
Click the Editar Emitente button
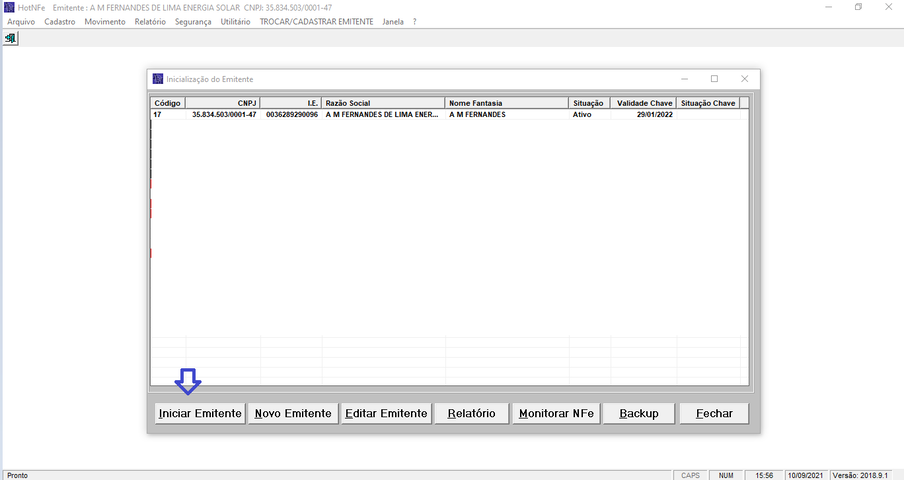click(386, 414)
